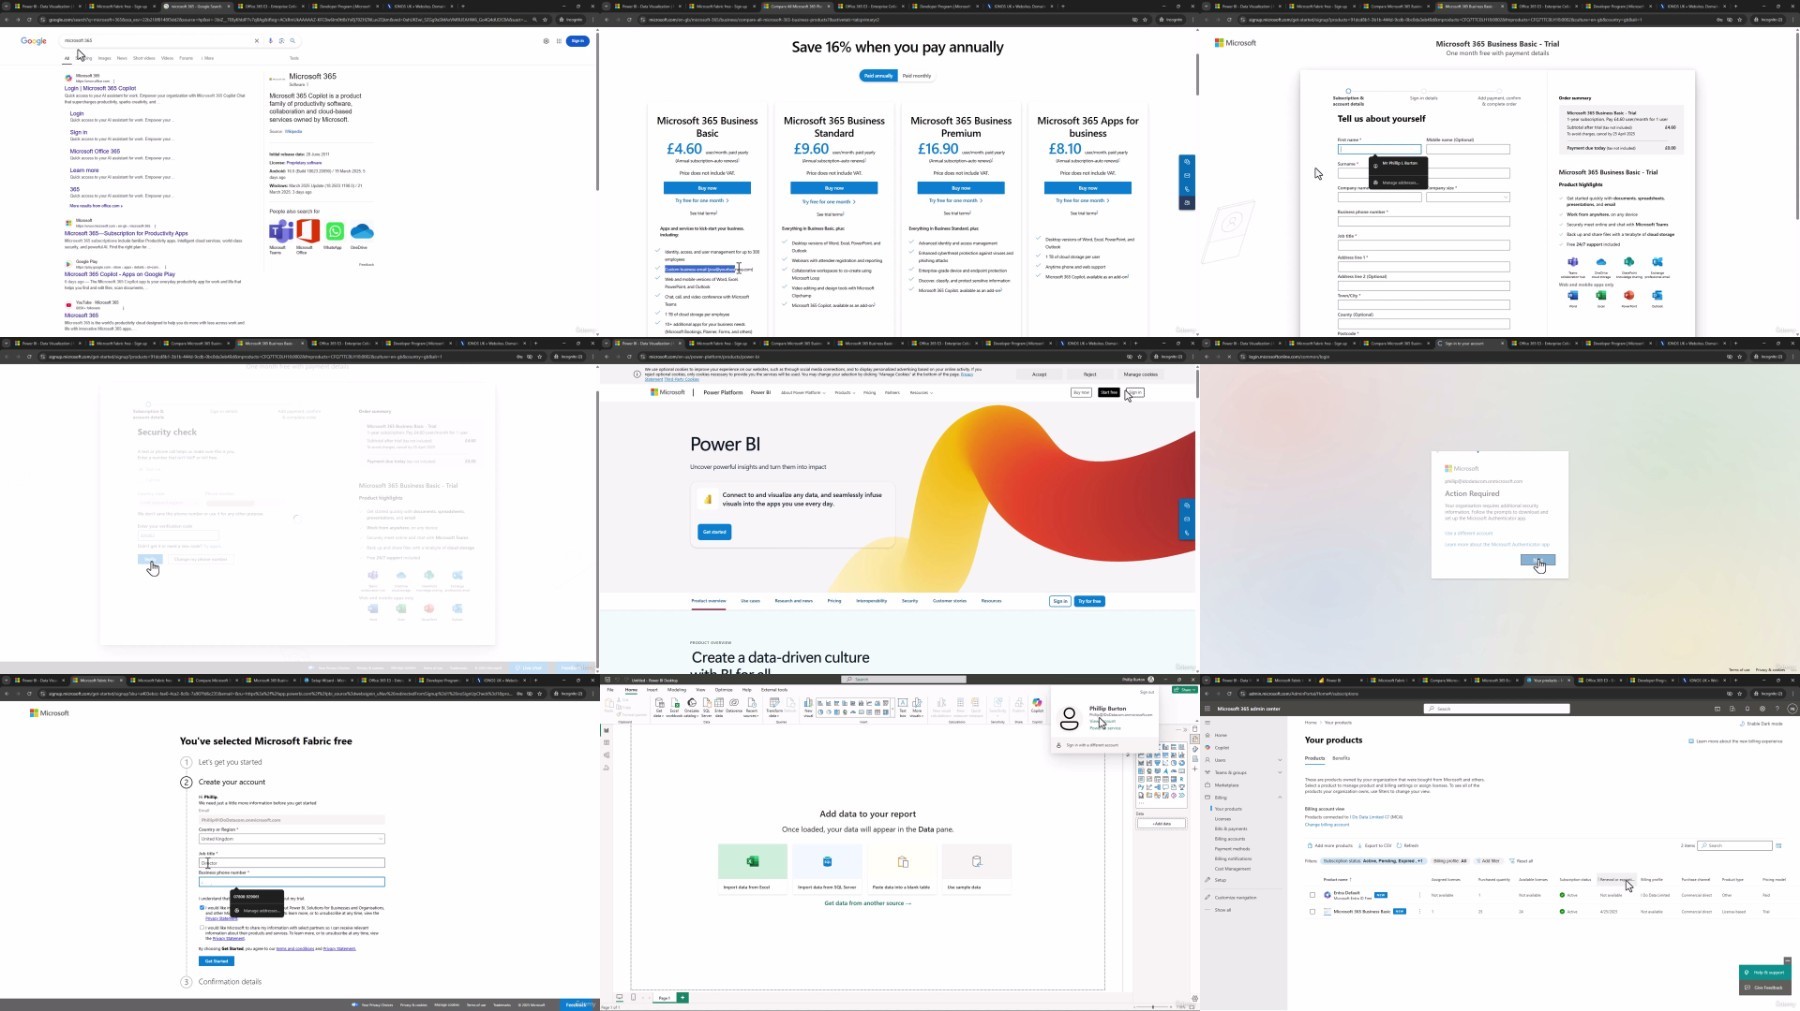Open Google apps grid icon
This screenshot has height=1011, width=1800.
[559, 41]
